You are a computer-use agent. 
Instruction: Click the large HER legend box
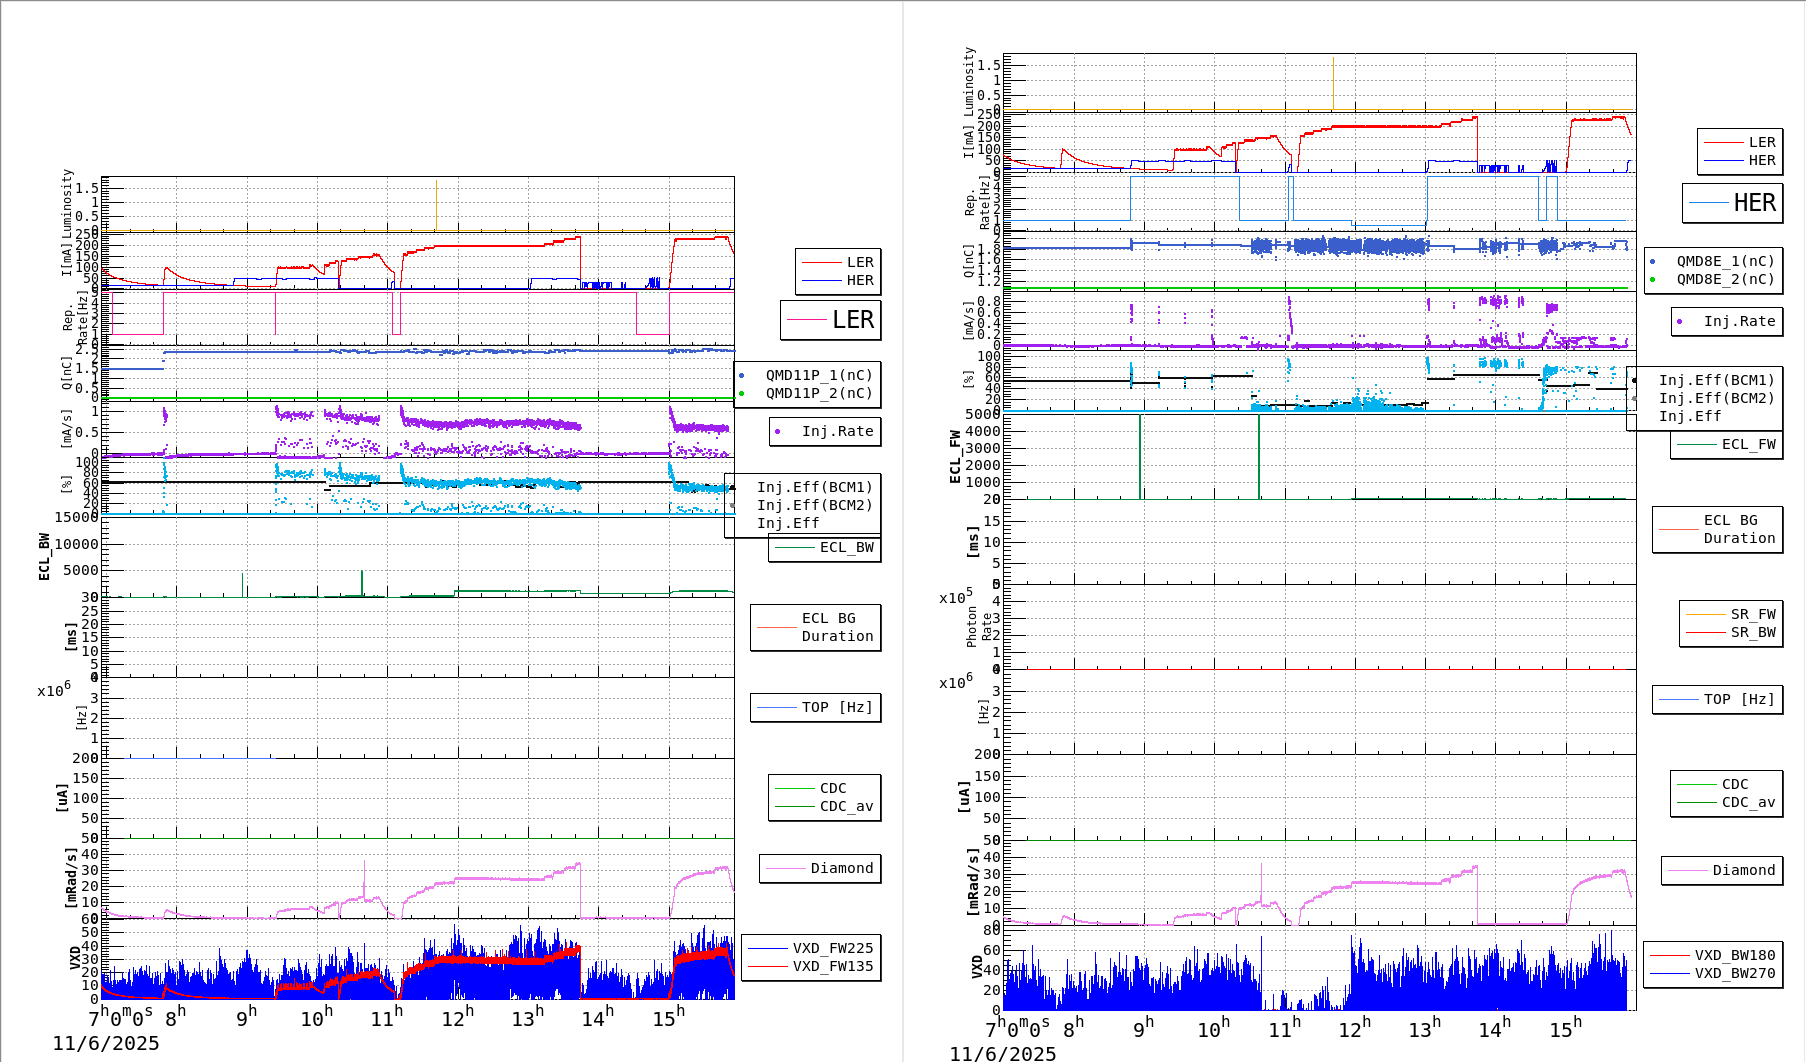pyautogui.click(x=1732, y=203)
